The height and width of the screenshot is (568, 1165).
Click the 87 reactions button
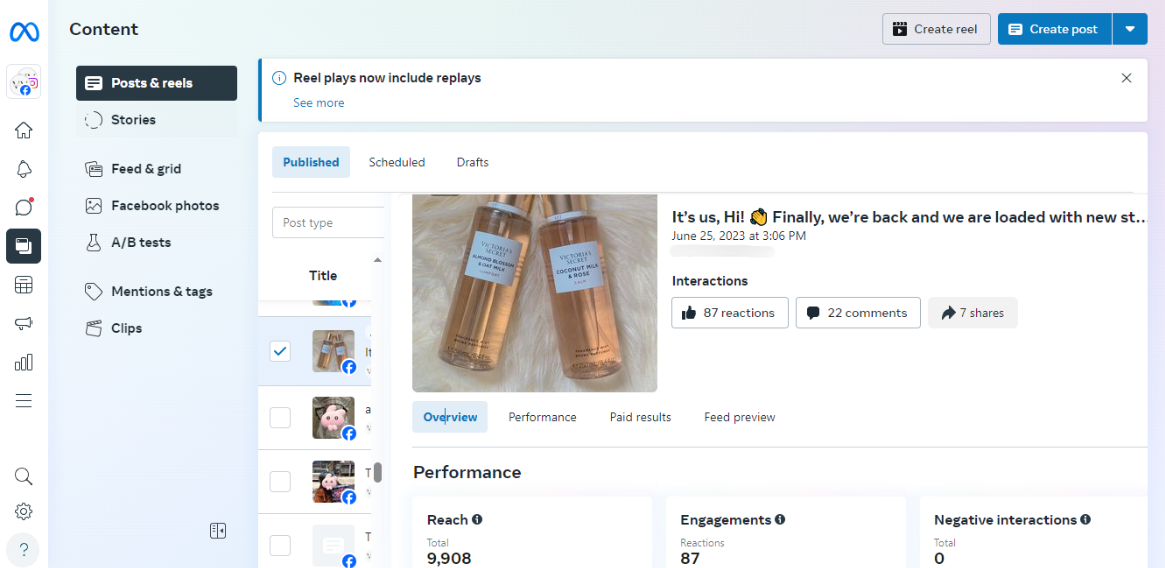730,313
